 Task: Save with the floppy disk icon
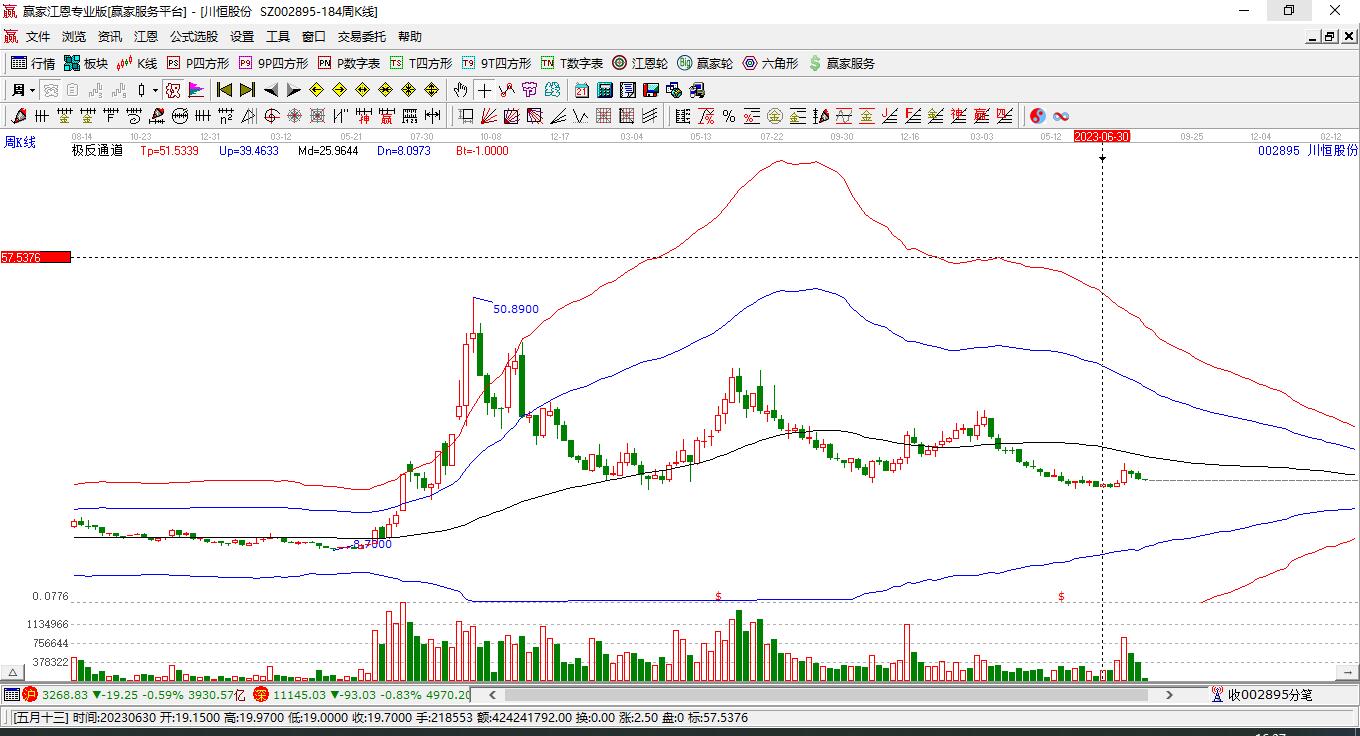(650, 90)
